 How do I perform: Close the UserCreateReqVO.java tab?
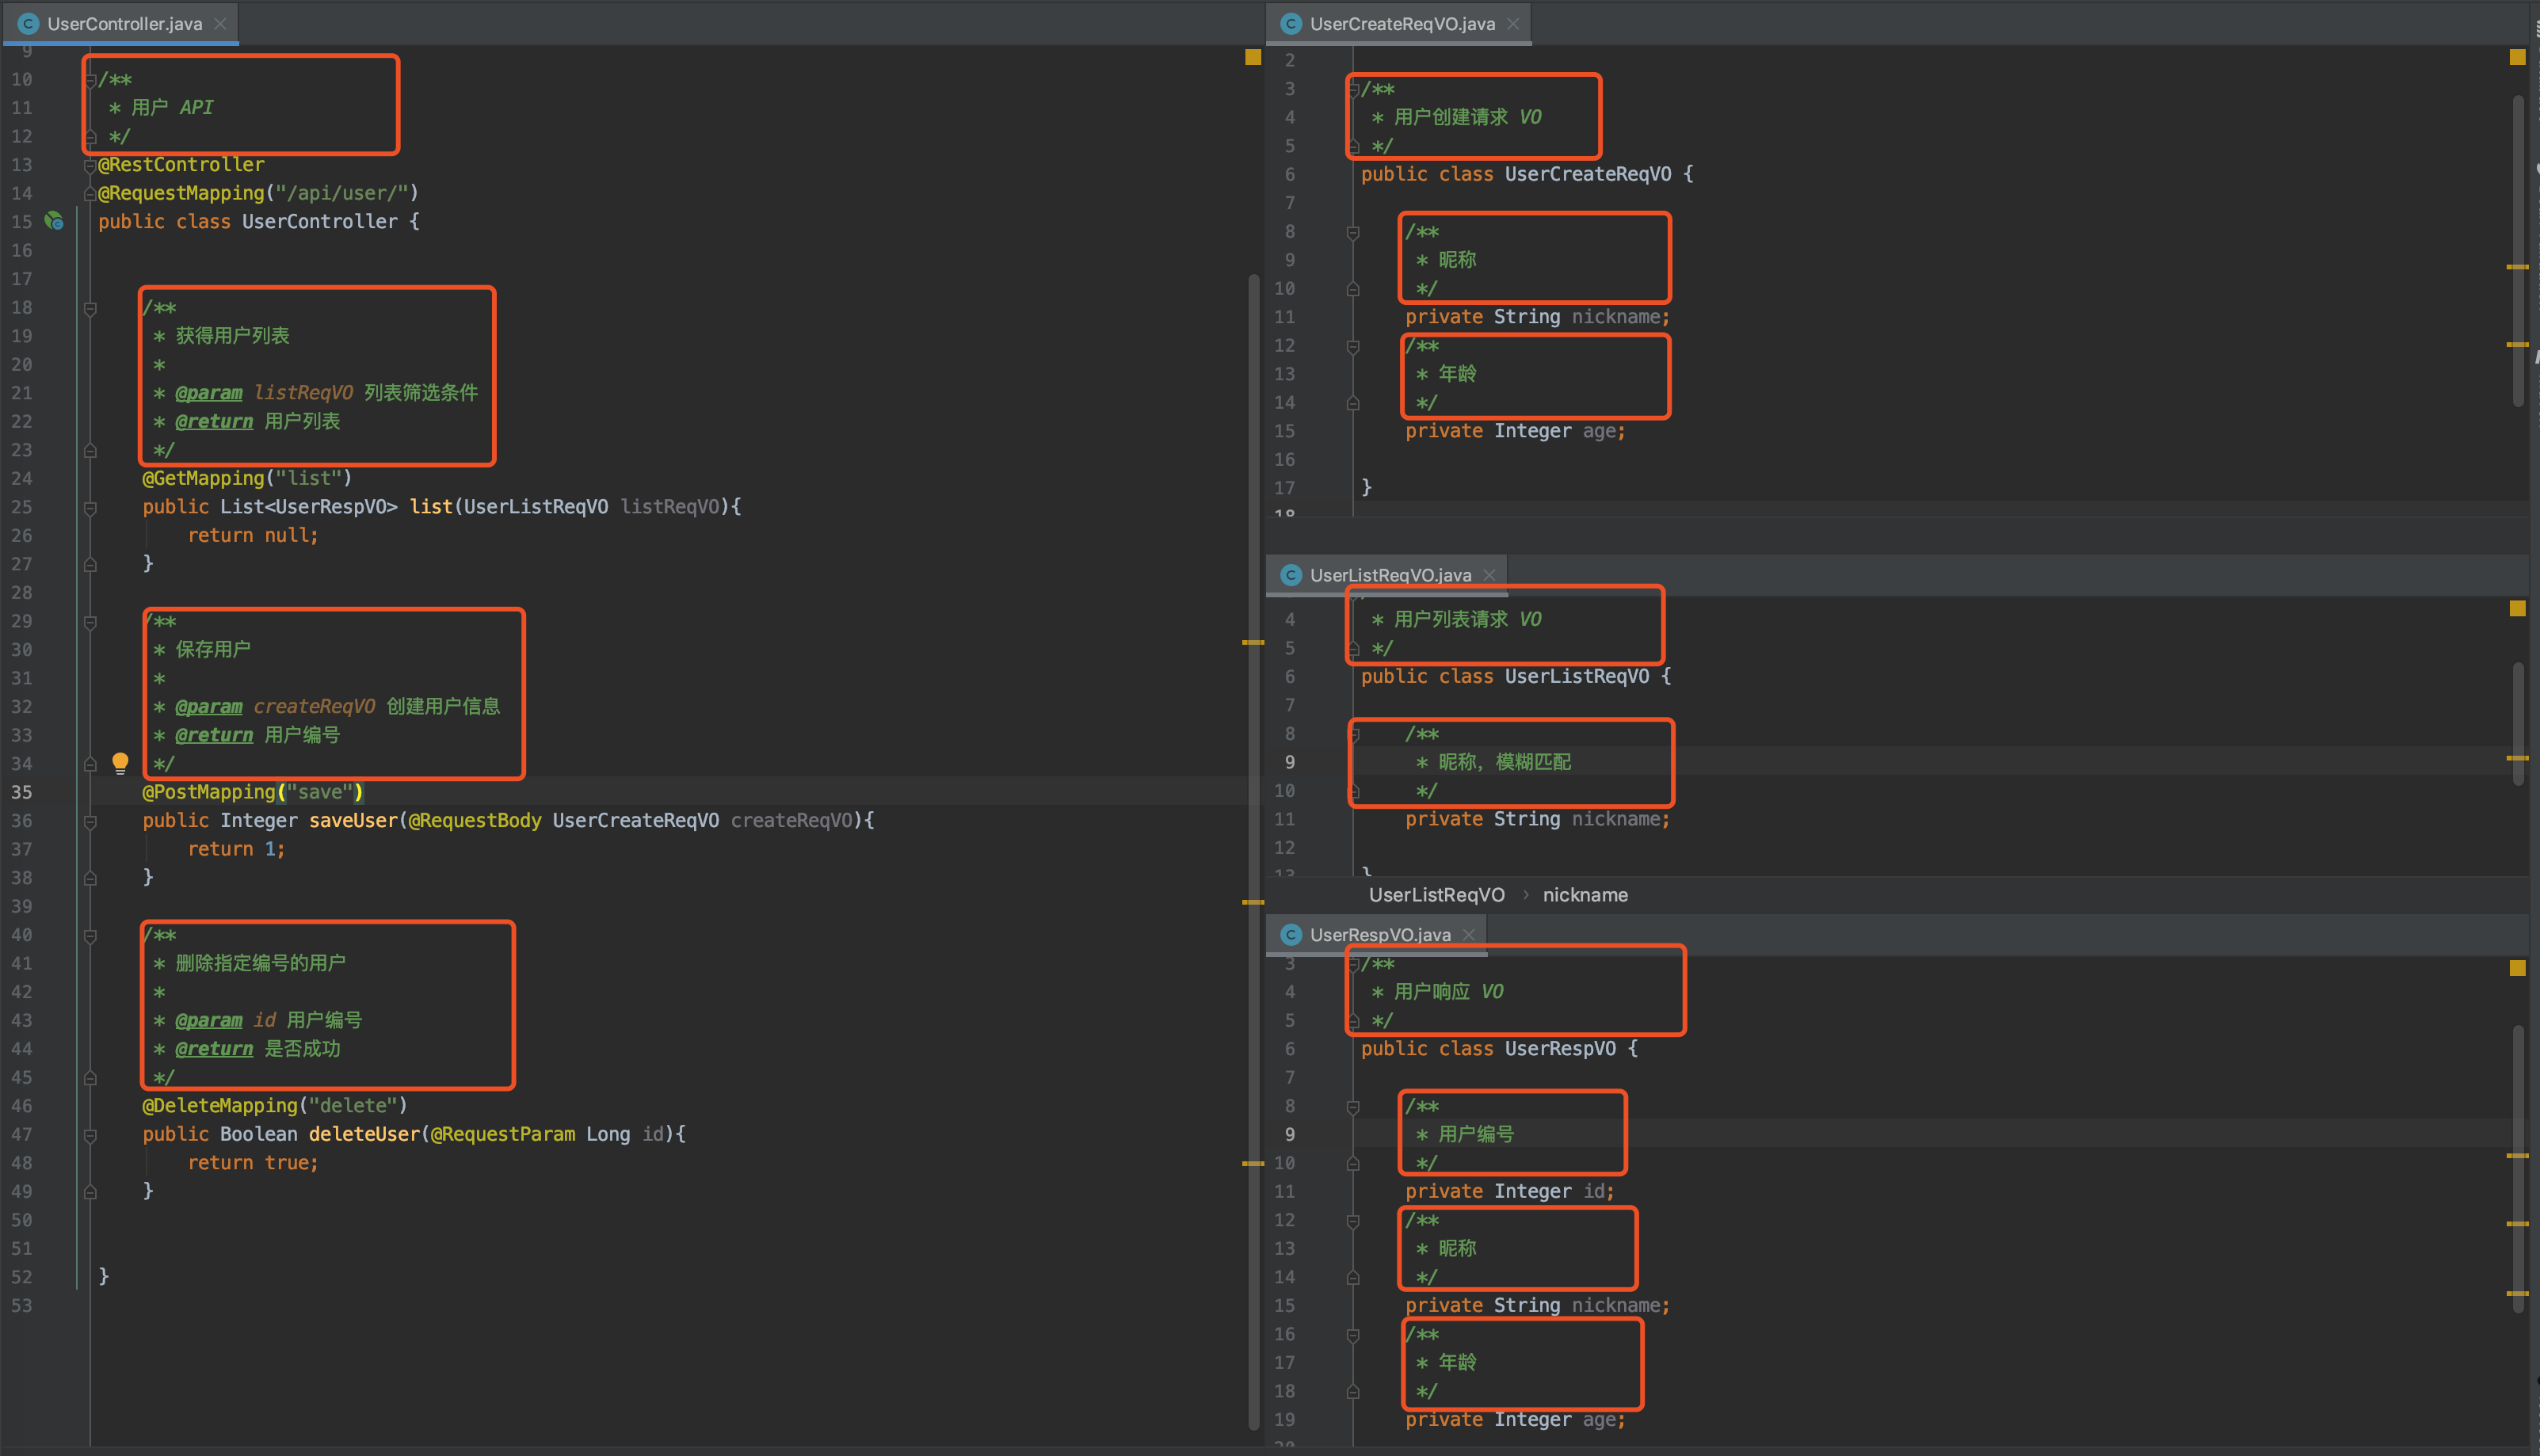[1513, 24]
